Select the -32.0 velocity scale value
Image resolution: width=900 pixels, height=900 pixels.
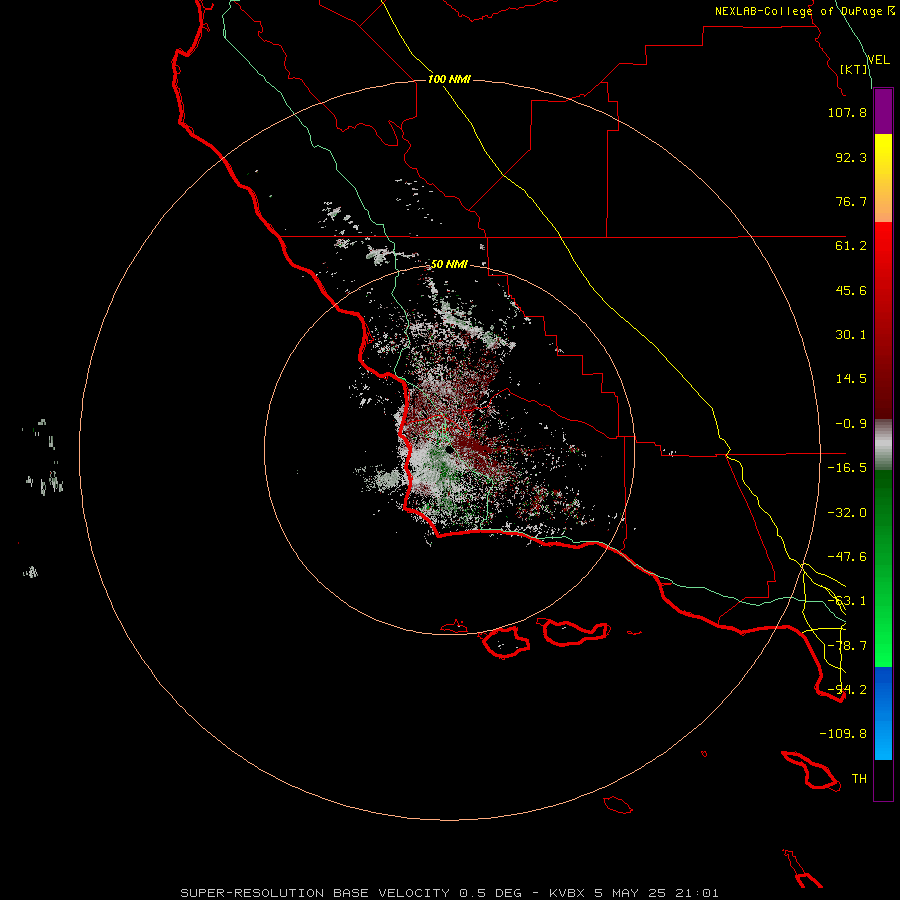click(x=847, y=513)
